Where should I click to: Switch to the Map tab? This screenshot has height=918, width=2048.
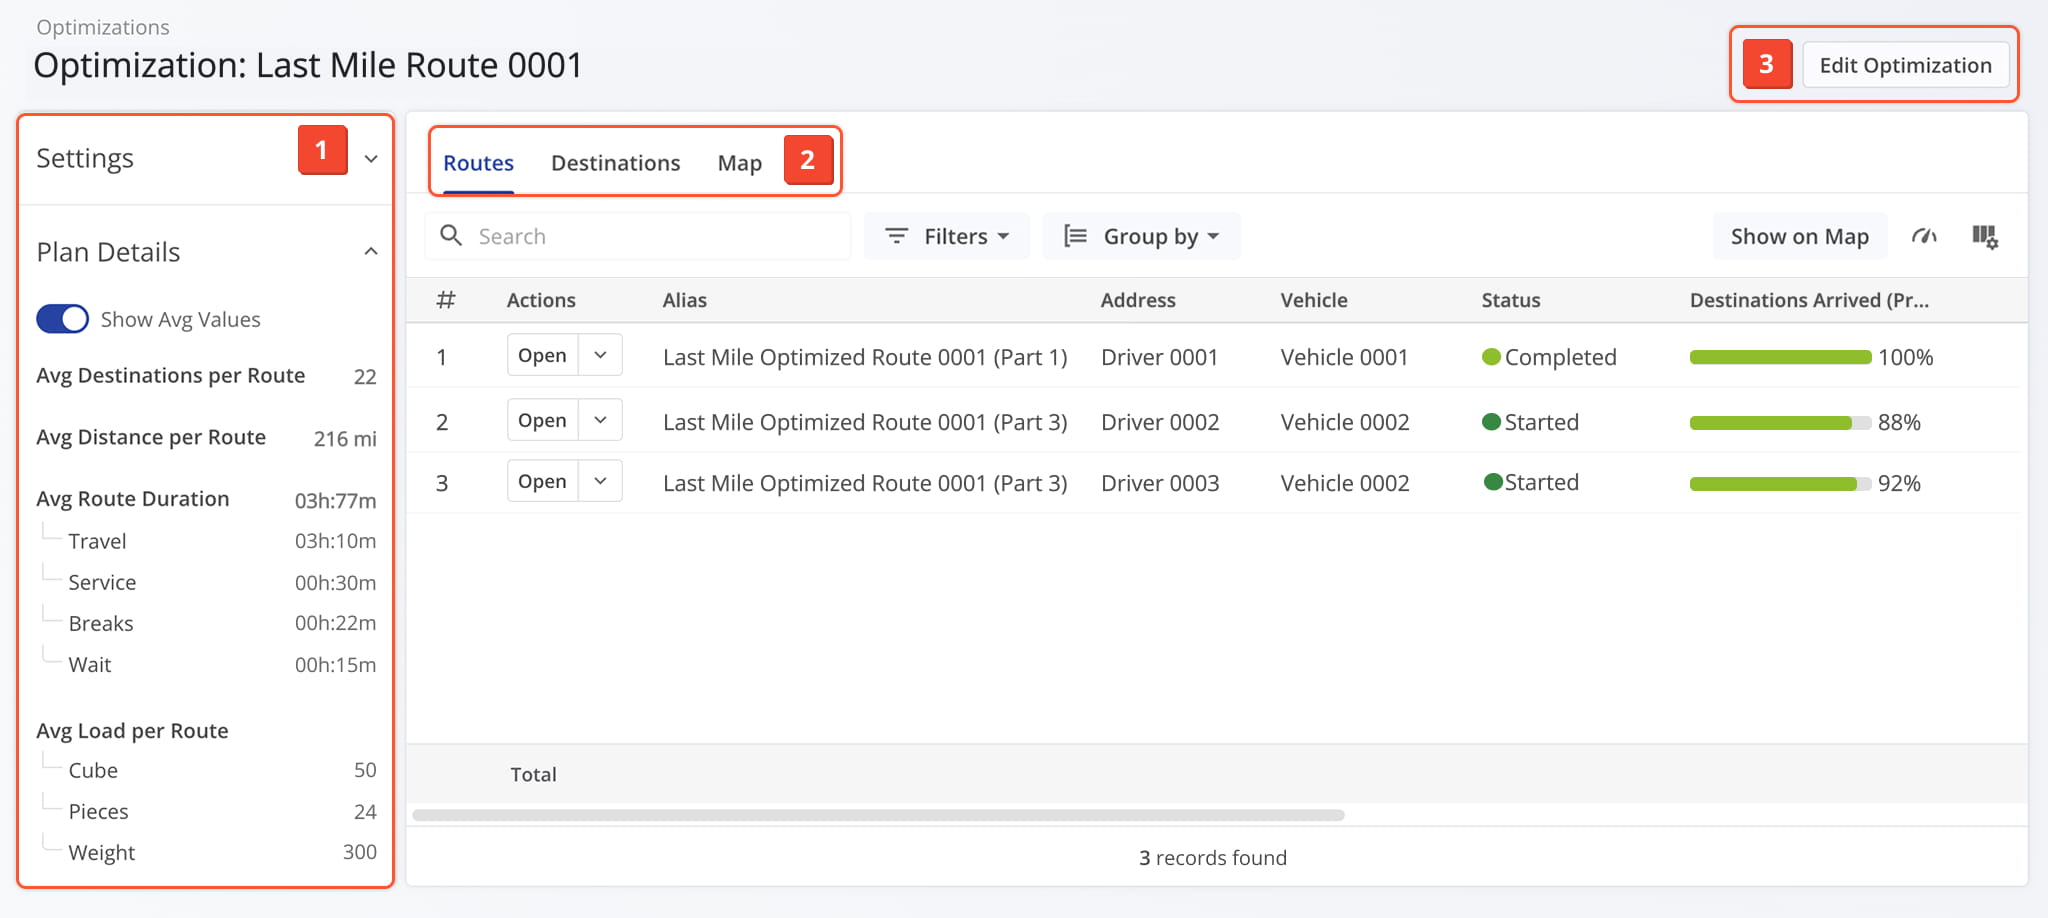739,163
